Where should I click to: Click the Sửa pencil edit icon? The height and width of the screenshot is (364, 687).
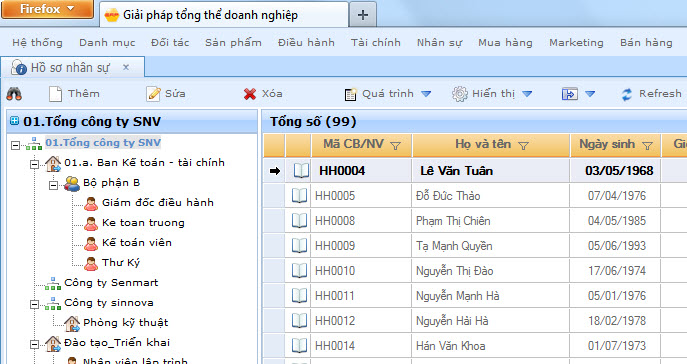coord(153,94)
